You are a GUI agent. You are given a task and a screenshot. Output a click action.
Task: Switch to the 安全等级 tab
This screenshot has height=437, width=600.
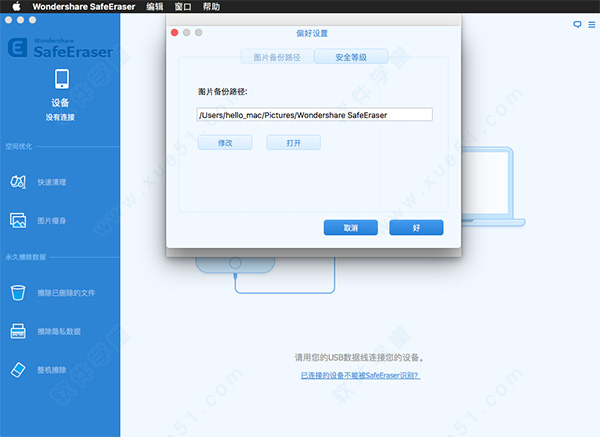351,56
